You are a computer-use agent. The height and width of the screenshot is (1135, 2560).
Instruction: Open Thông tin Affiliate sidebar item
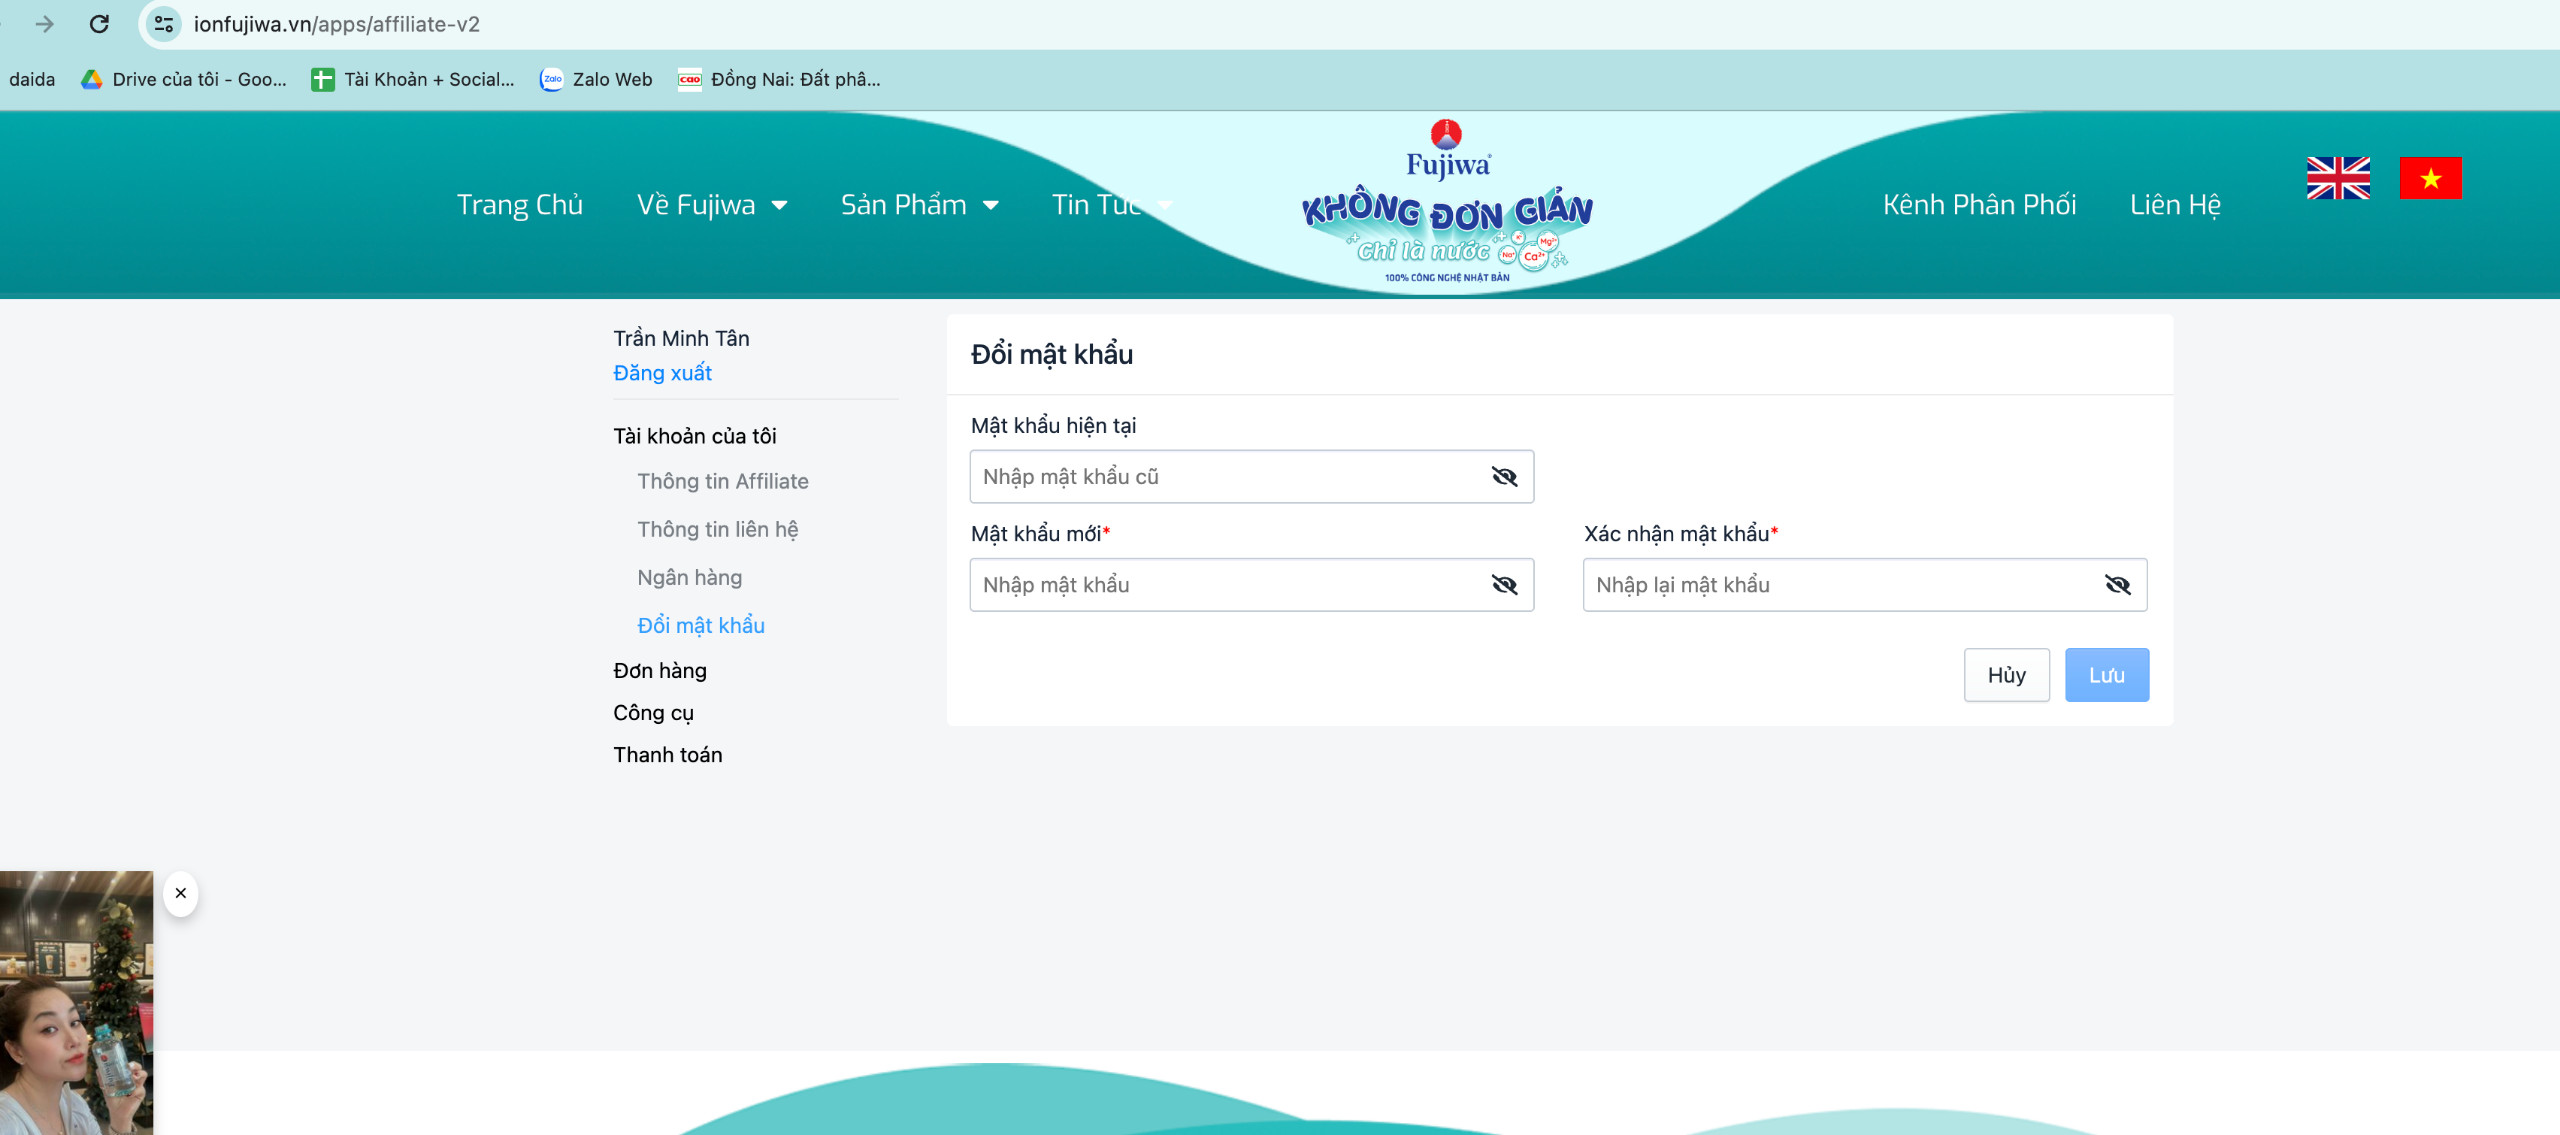point(722,481)
